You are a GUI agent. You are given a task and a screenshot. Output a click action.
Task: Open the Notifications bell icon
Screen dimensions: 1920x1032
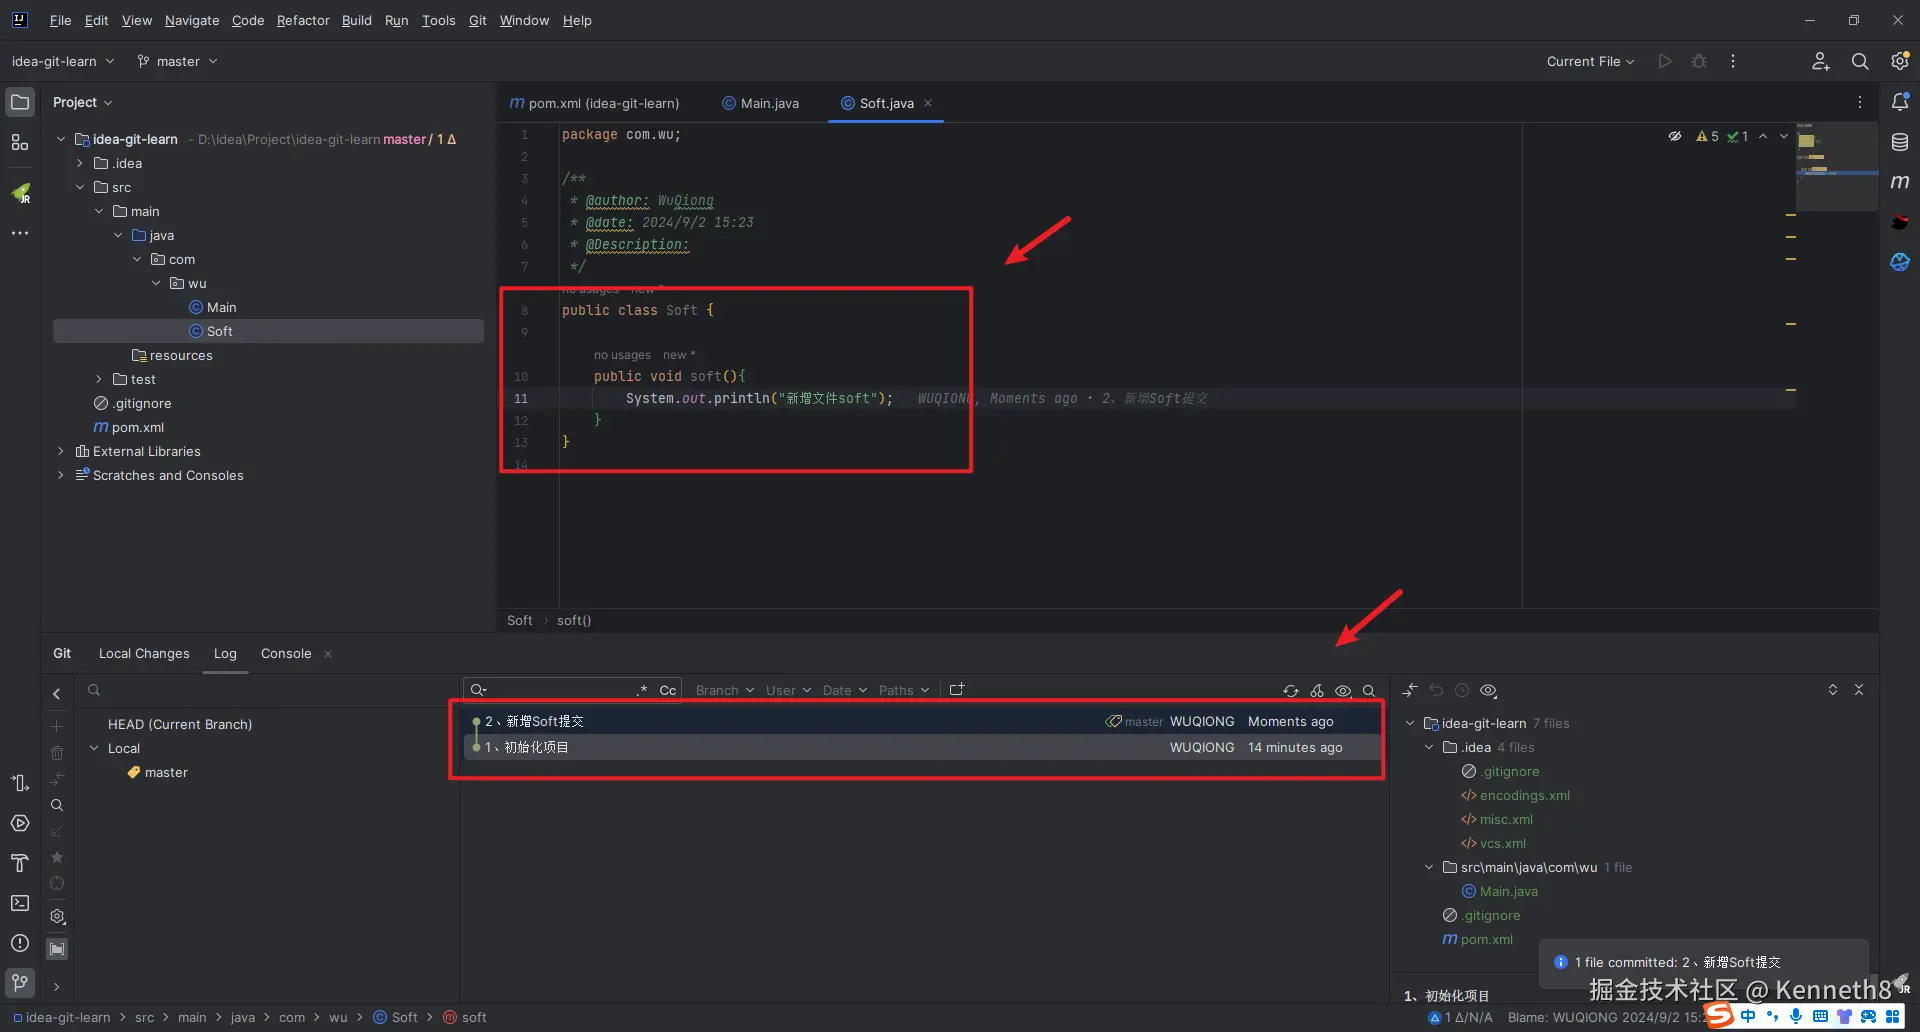(1900, 102)
